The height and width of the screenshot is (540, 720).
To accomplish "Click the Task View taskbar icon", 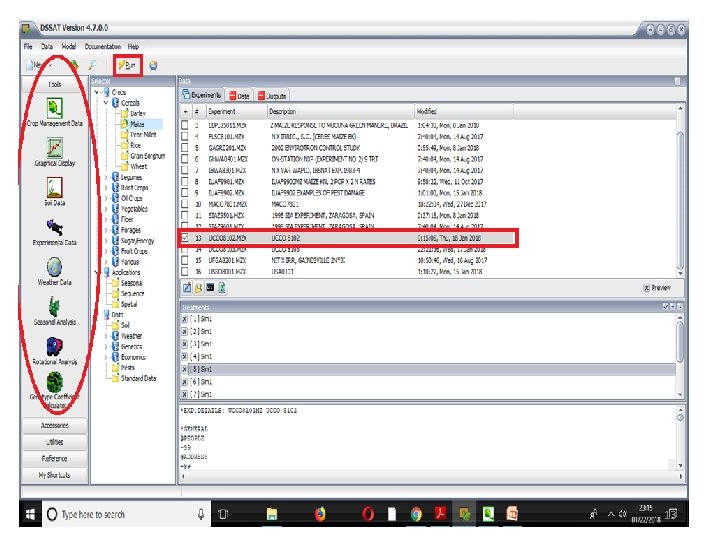I will point(223,514).
